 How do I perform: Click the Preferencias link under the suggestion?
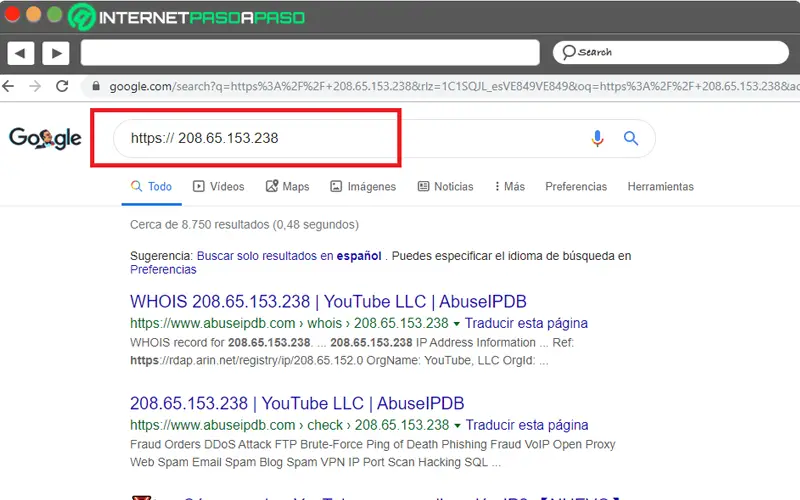point(163,269)
